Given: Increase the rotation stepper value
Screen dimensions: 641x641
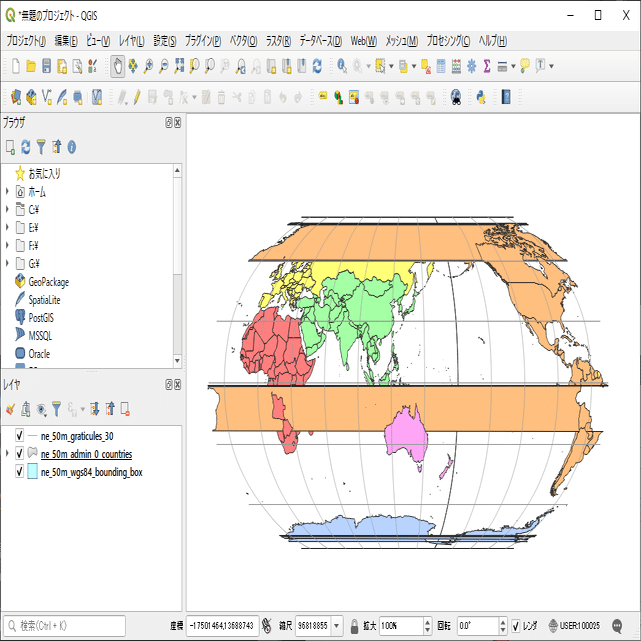Looking at the screenshot, I should coord(503,622).
